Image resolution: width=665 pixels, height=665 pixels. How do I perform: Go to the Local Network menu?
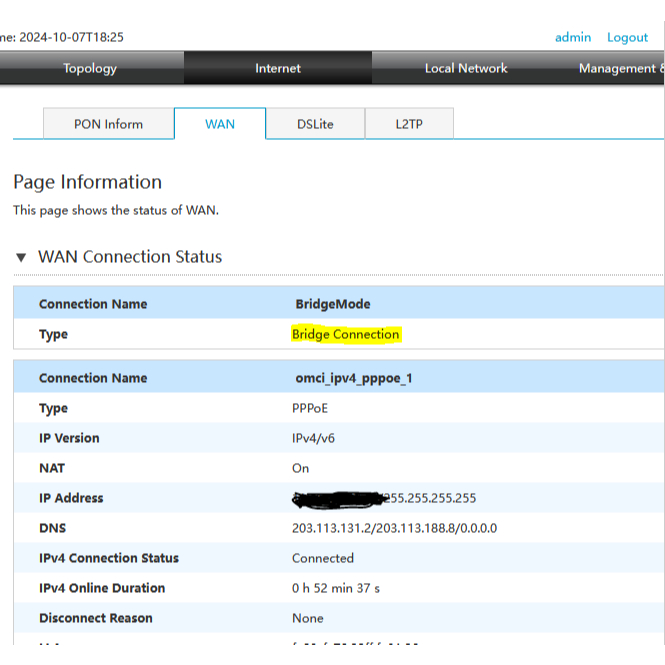point(465,68)
